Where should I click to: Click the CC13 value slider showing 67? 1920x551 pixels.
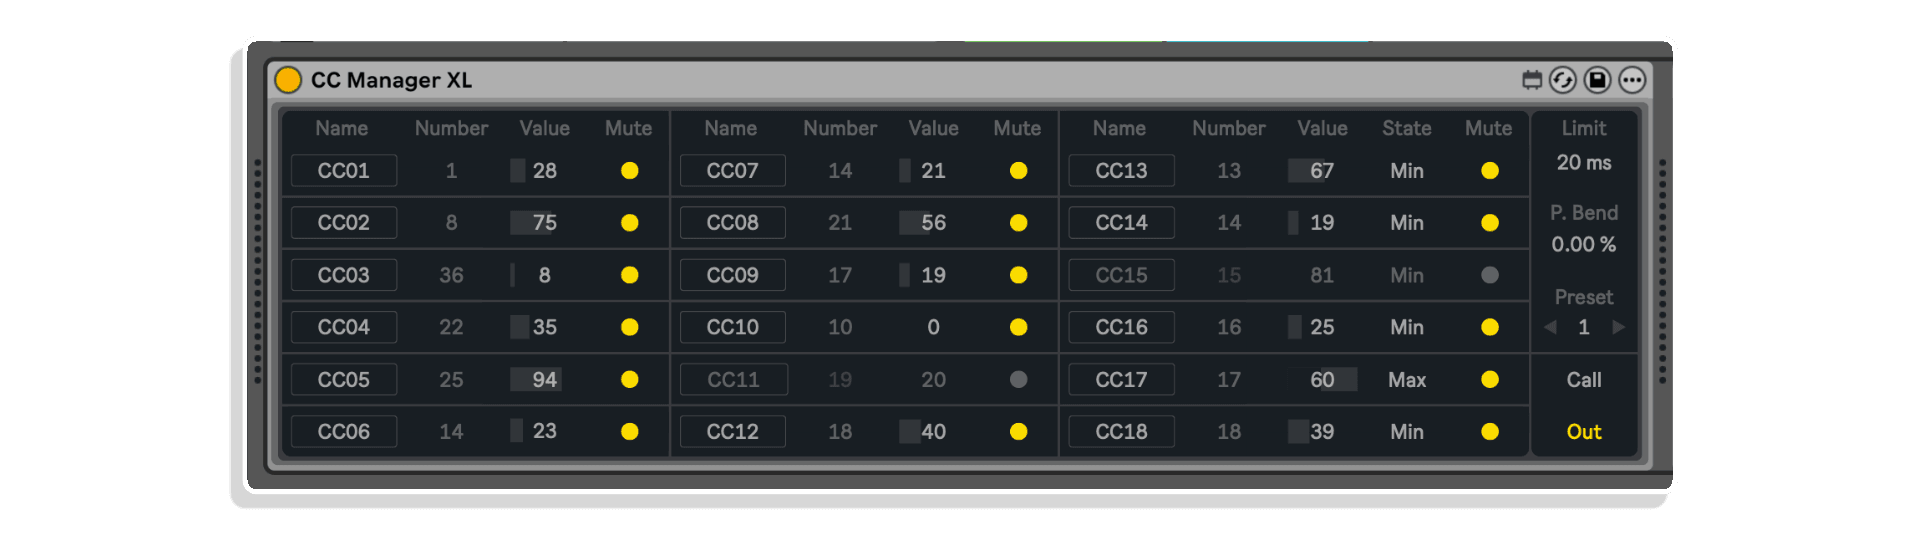click(1322, 171)
